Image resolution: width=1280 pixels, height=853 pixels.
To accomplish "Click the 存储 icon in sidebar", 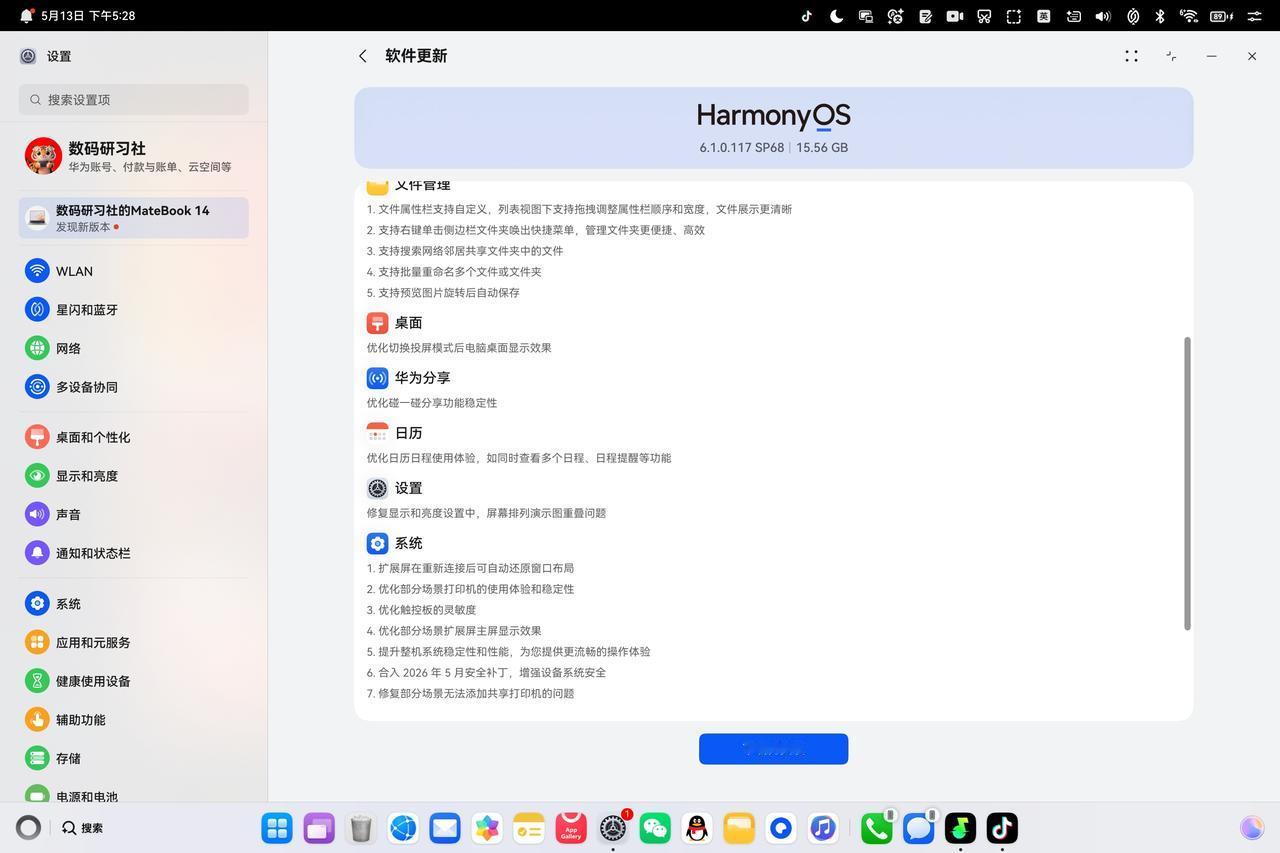I will point(37,758).
